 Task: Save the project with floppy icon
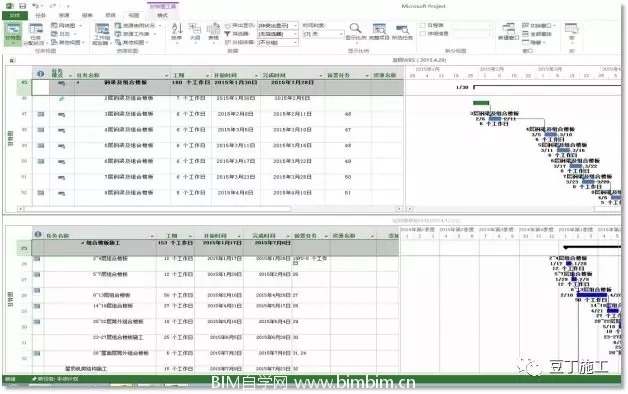coord(23,6)
